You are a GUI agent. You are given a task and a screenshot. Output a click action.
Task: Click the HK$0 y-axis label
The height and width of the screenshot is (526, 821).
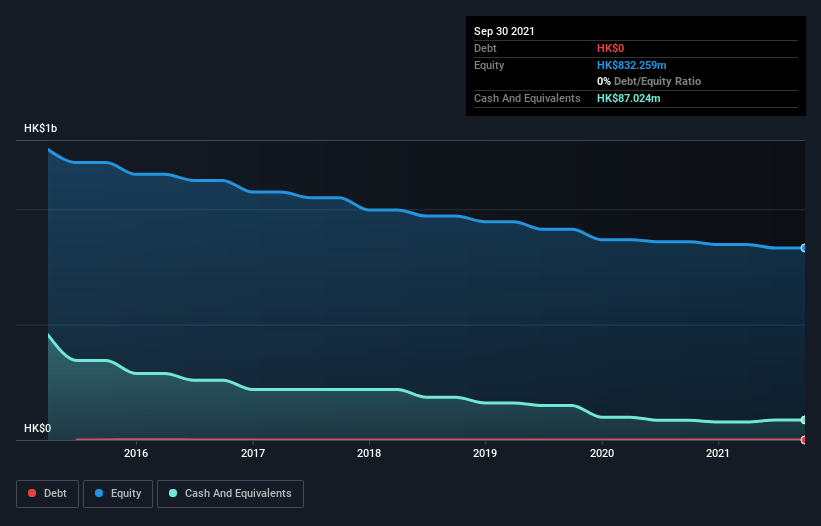(x=38, y=428)
